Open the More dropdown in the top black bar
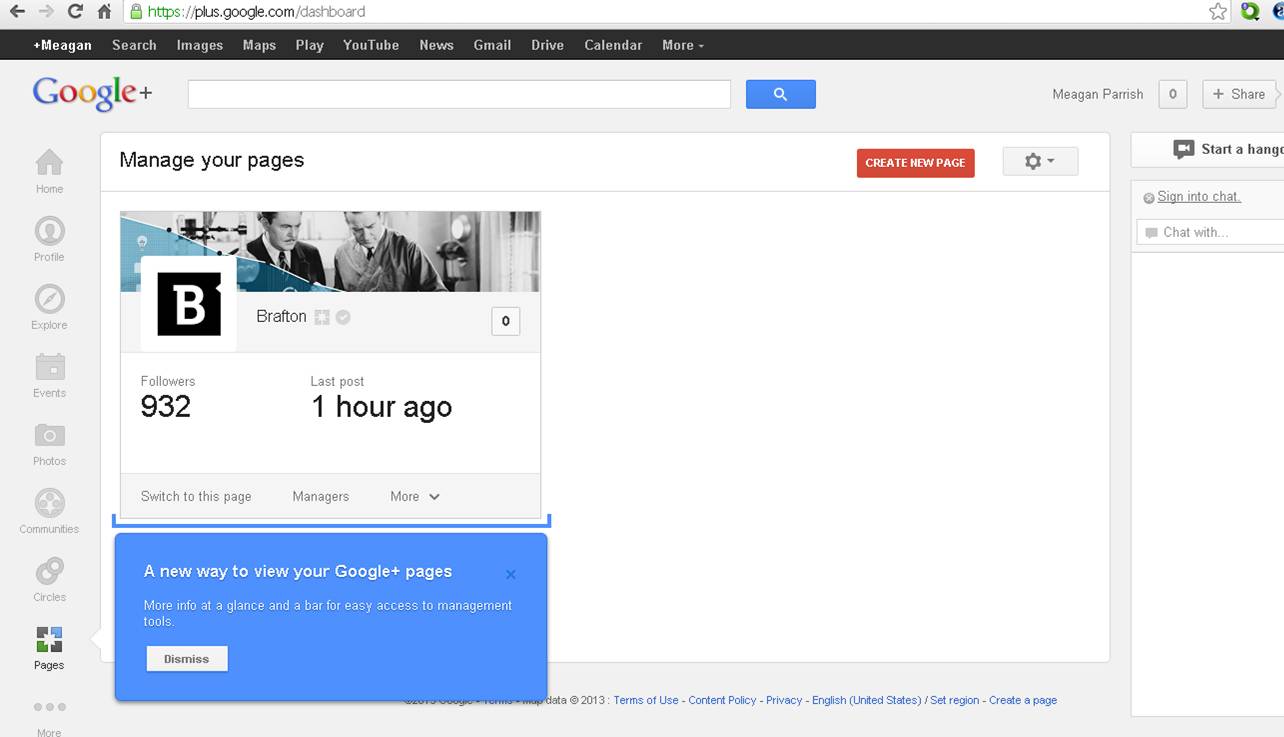This screenshot has height=737, width=1284. (x=683, y=45)
